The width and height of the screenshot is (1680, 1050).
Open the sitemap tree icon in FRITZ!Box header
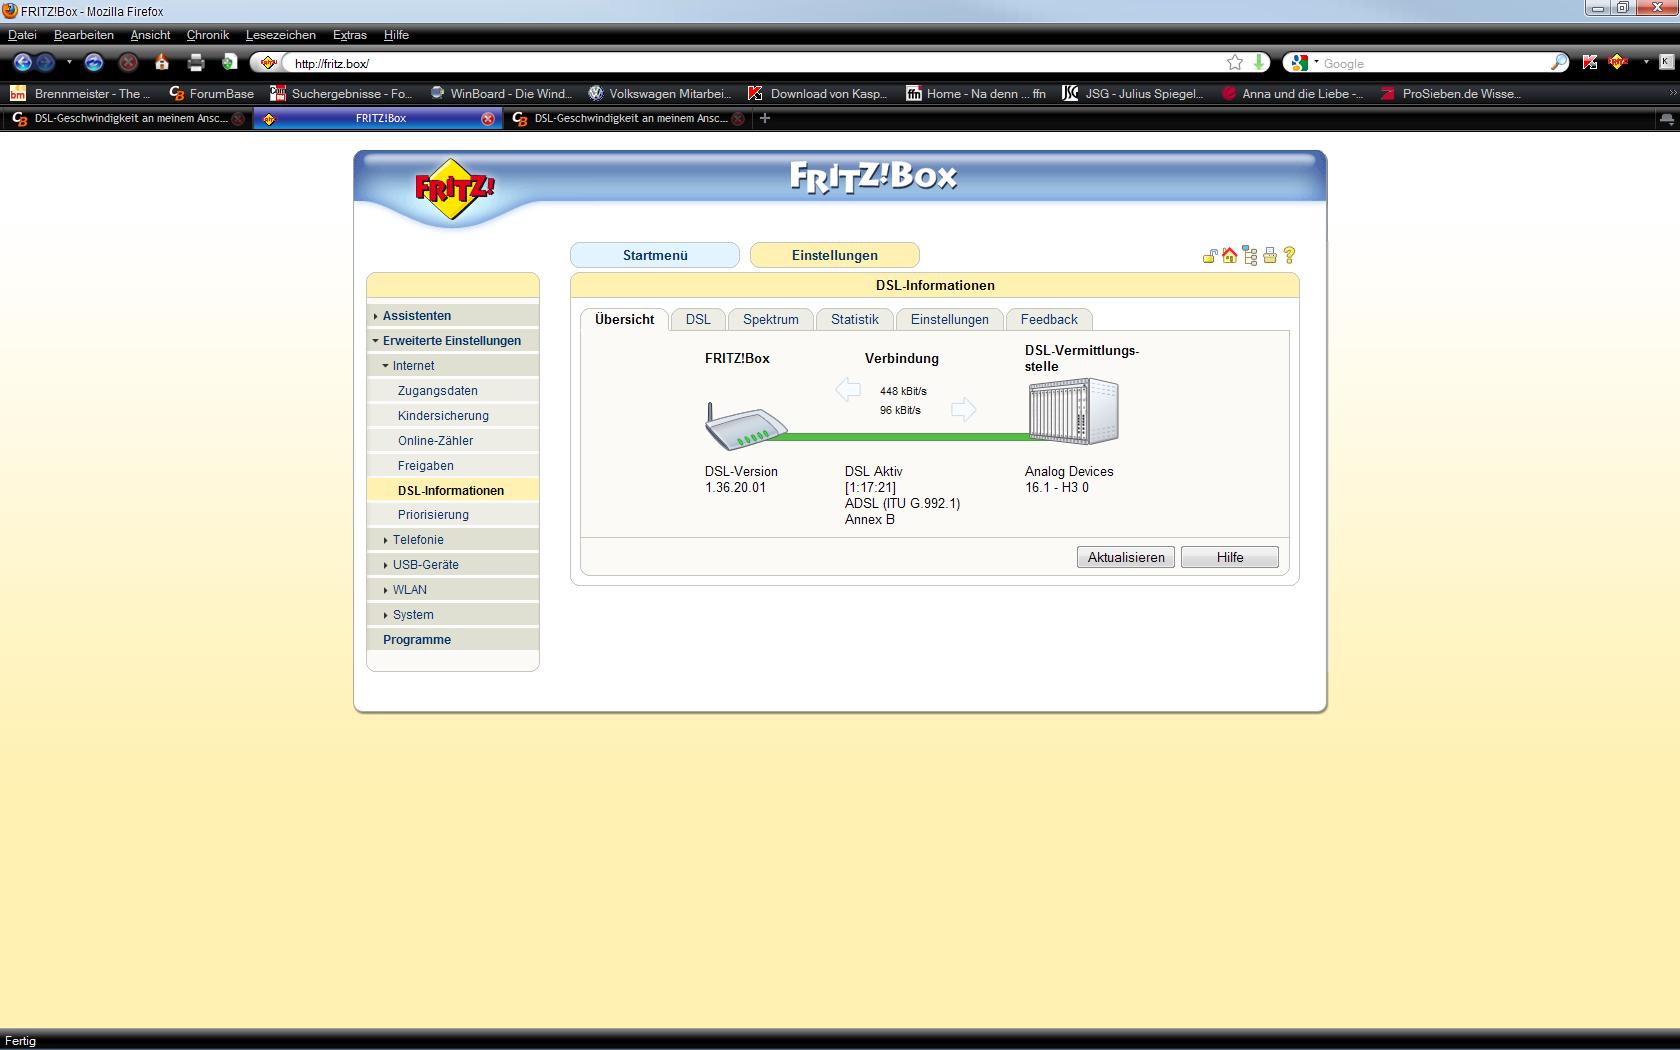tap(1250, 256)
